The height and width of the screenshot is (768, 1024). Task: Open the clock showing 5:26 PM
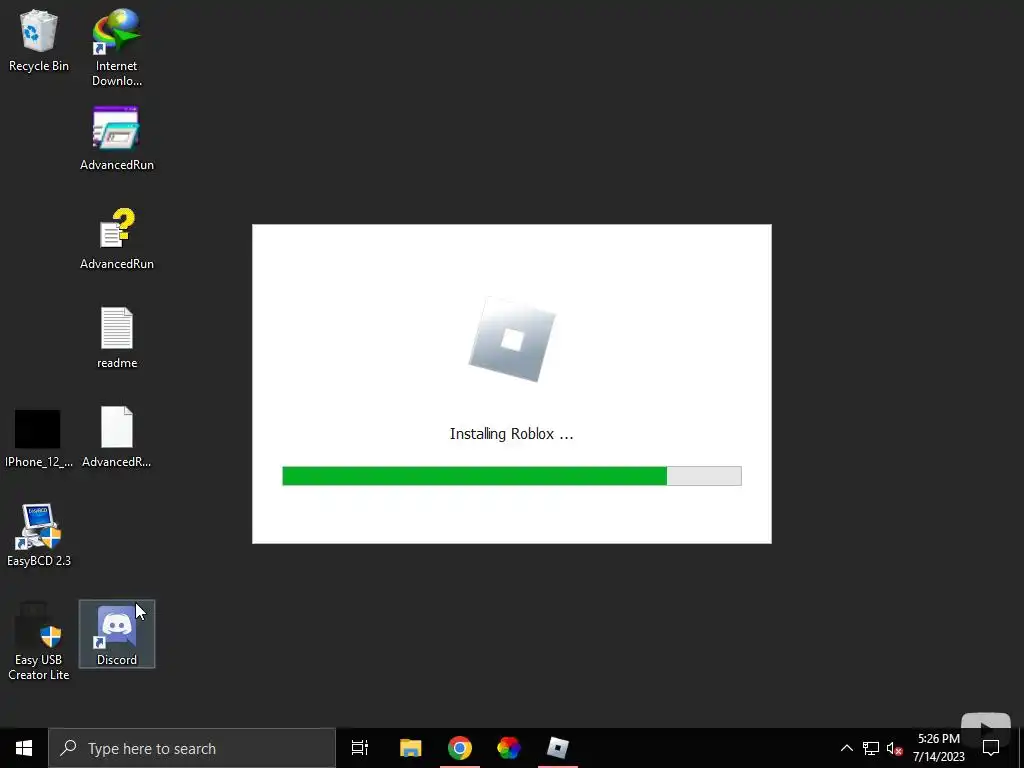pos(938,748)
